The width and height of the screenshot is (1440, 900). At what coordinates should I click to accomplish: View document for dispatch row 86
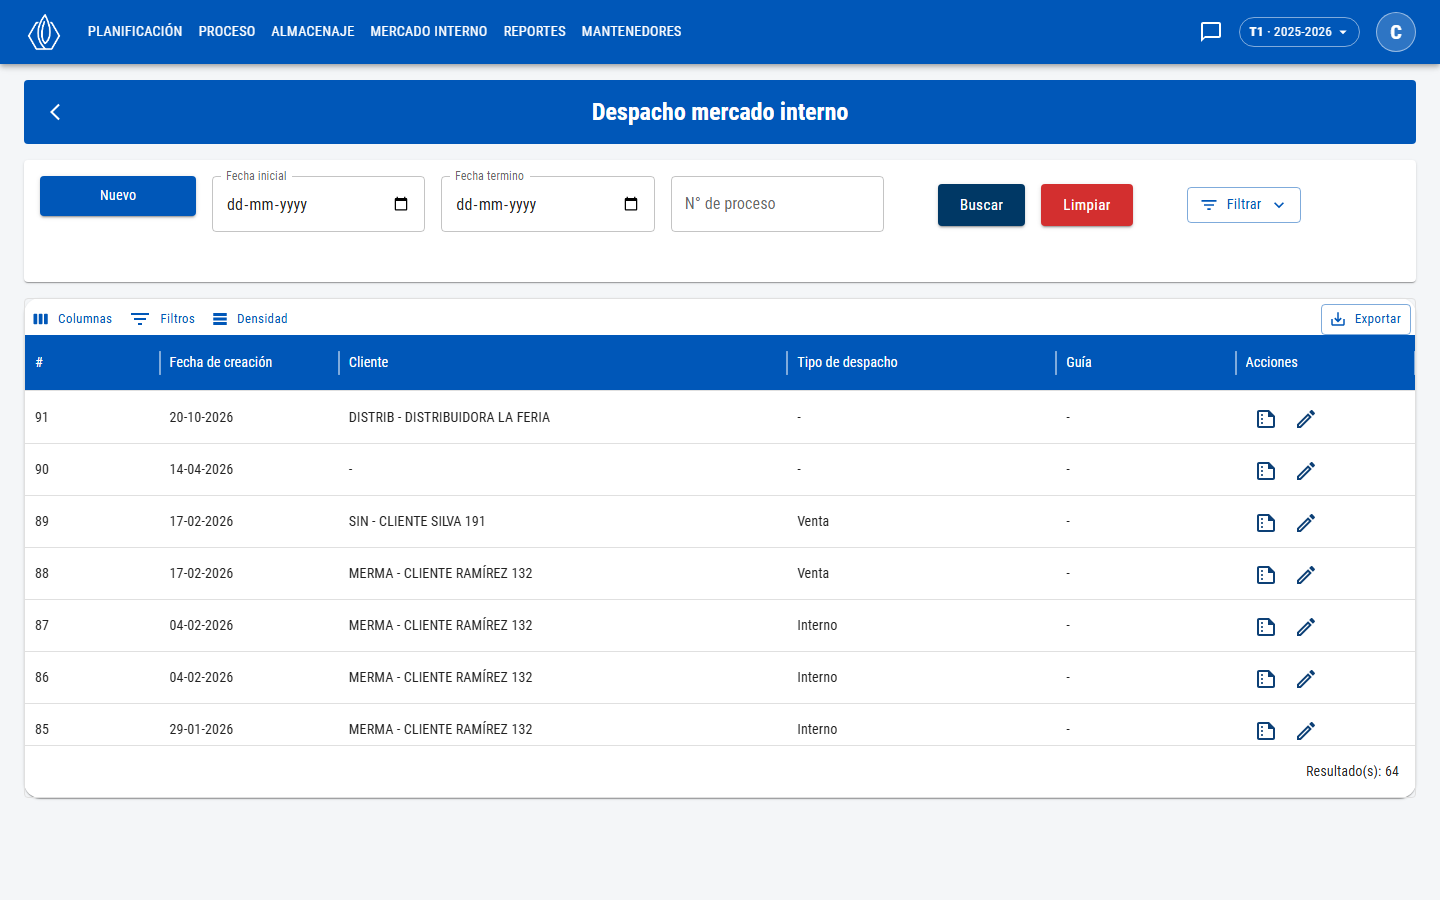point(1266,679)
